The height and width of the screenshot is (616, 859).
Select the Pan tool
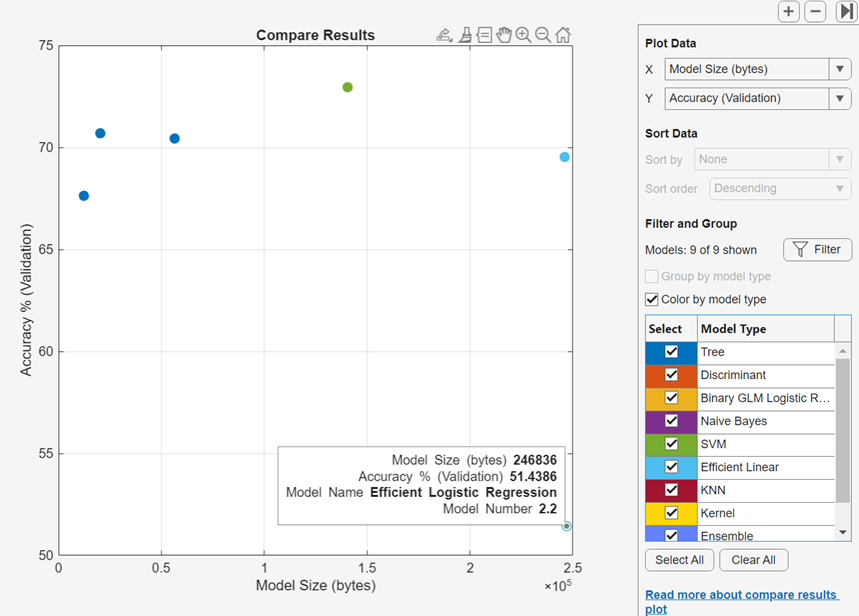pos(504,34)
